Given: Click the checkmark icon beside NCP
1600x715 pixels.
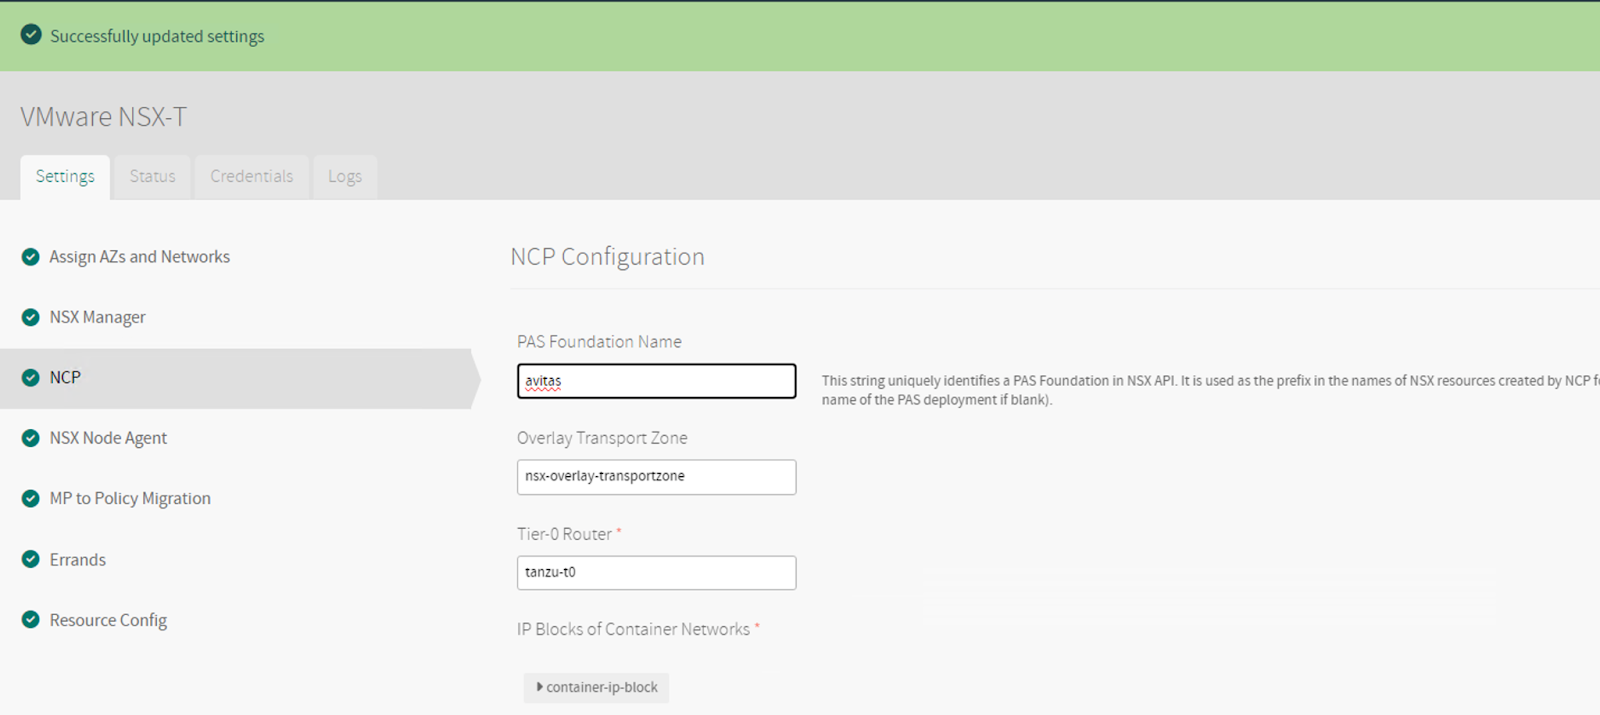Looking at the screenshot, I should 31,378.
